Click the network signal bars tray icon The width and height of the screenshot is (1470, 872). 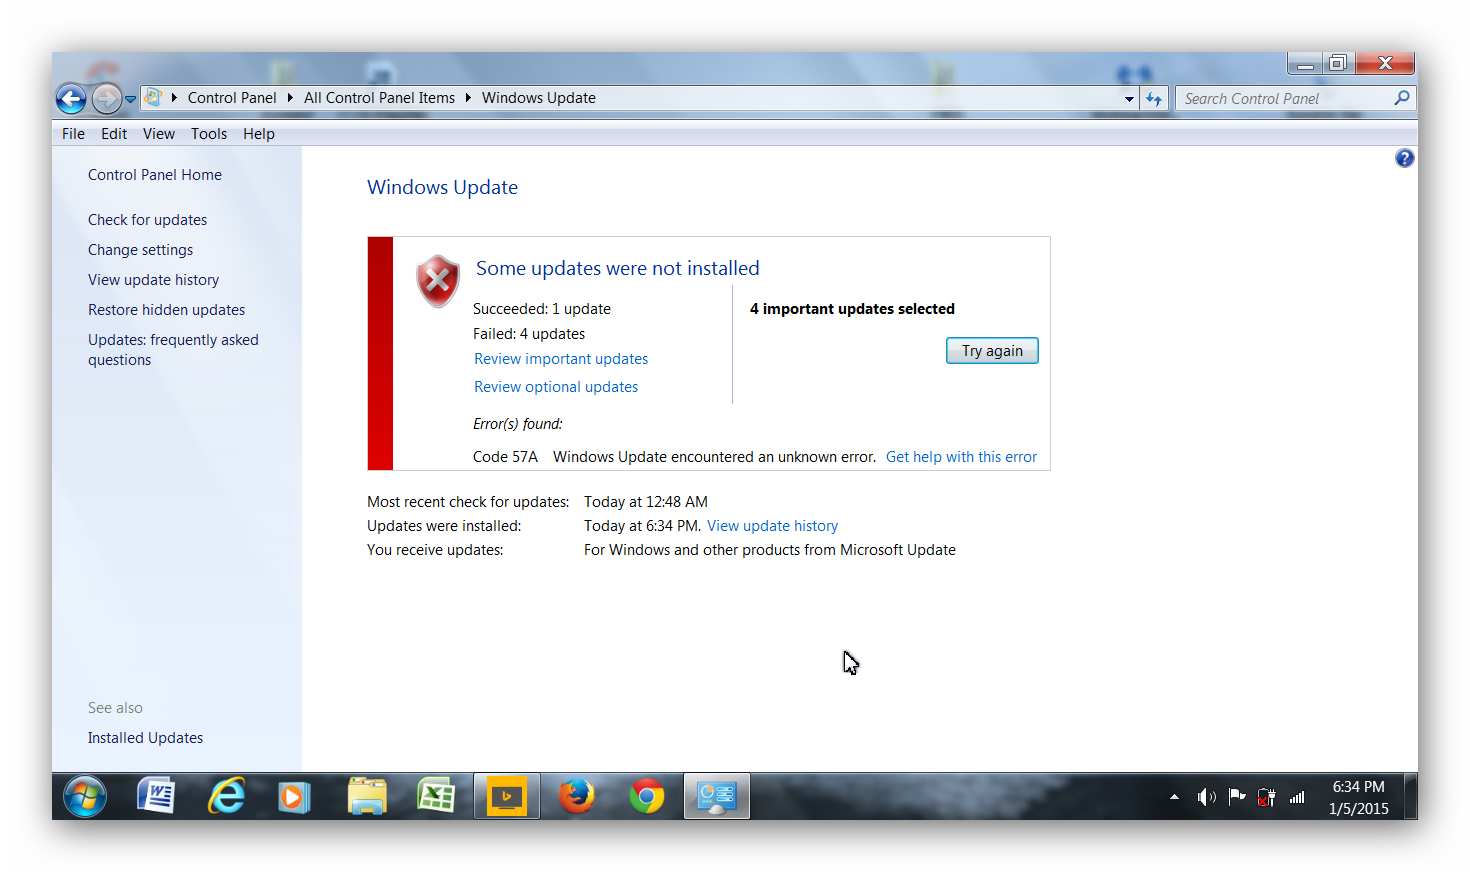tap(1297, 797)
